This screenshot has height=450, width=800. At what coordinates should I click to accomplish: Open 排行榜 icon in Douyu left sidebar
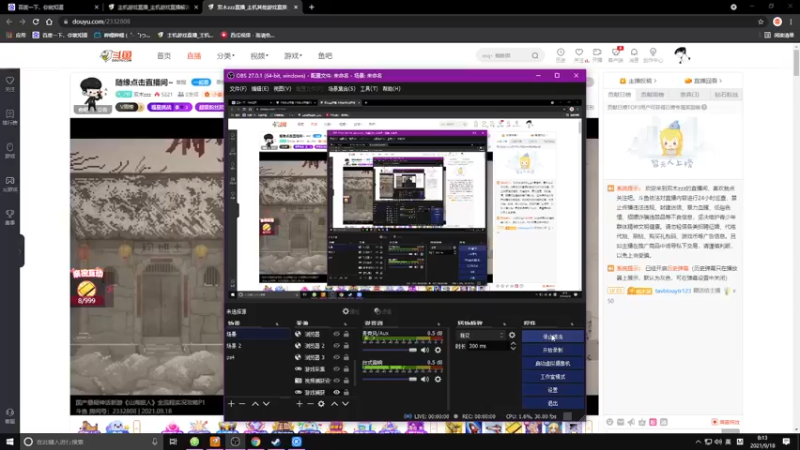point(10,114)
